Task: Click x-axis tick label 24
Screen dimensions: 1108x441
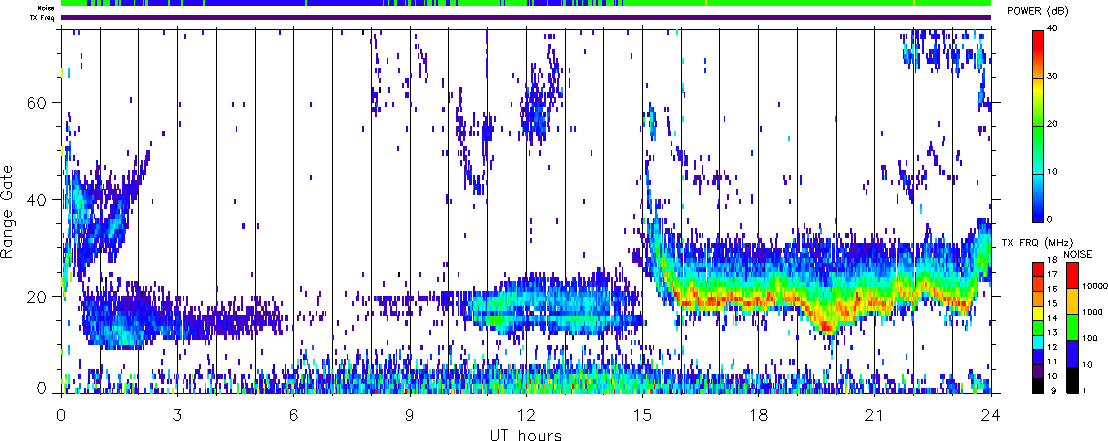Action: click(991, 414)
